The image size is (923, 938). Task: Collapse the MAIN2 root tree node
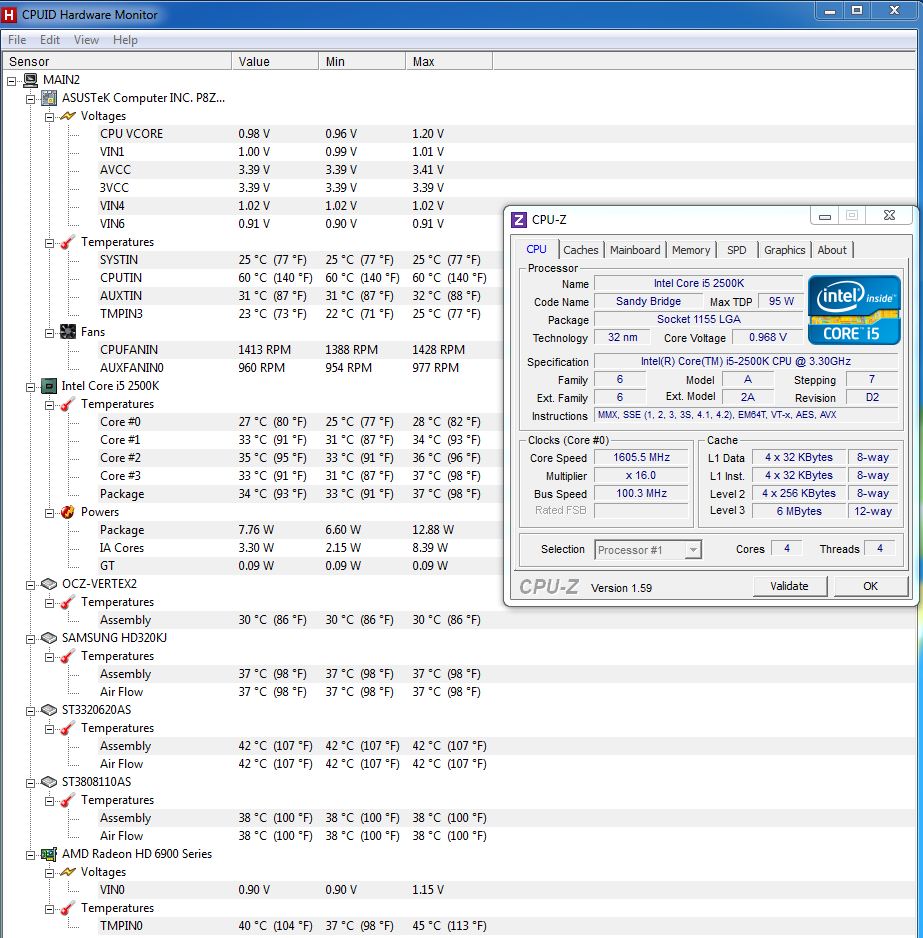point(12,80)
